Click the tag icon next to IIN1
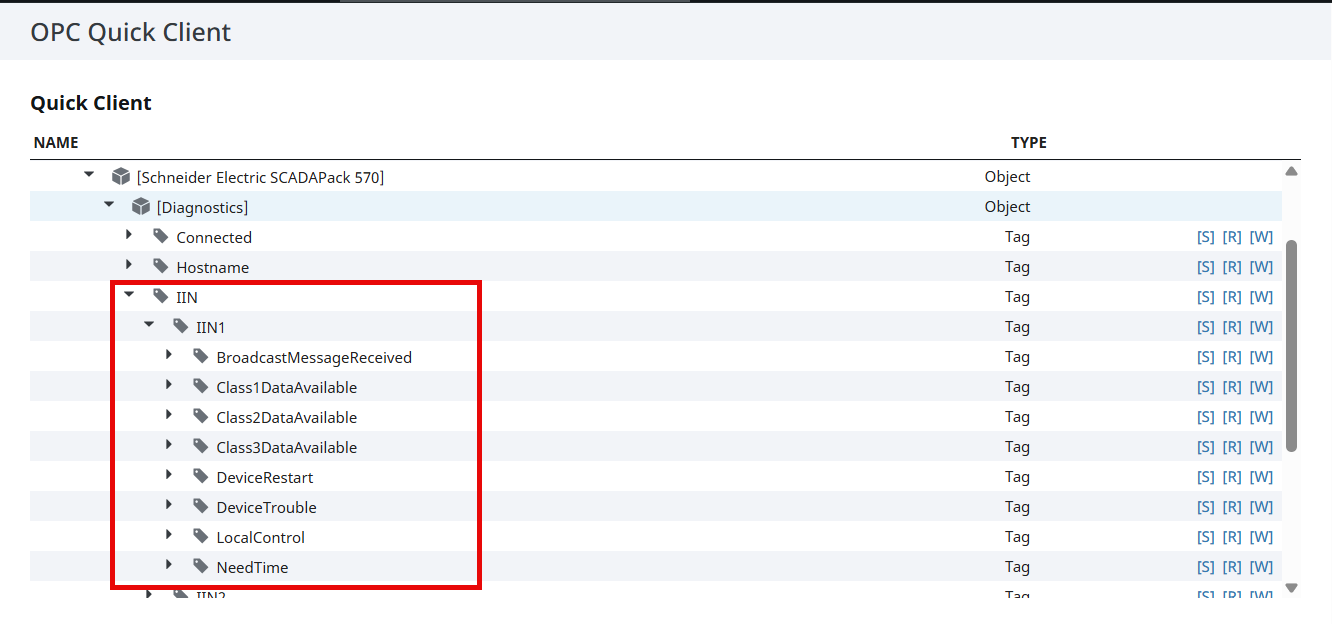Viewport: 1332px width, 624px height. click(181, 326)
